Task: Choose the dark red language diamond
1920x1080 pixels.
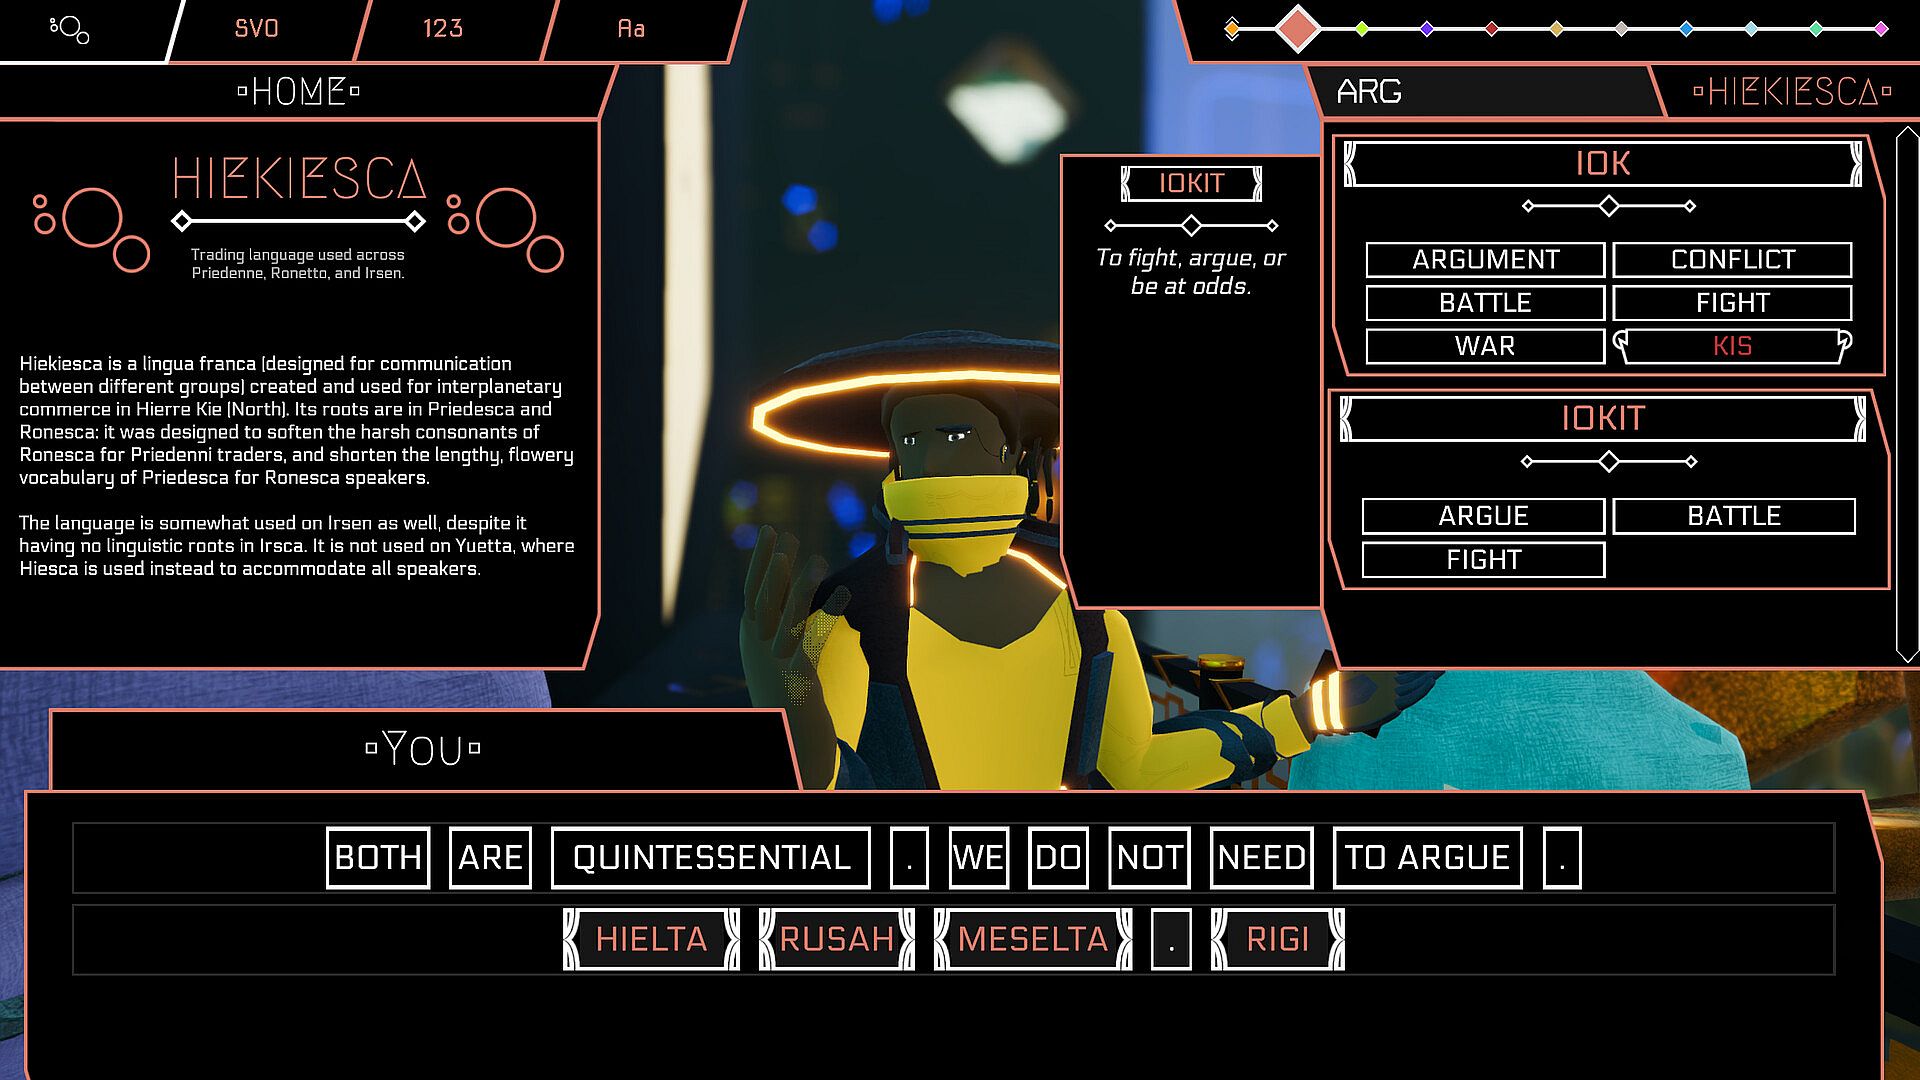Action: [x=1491, y=29]
